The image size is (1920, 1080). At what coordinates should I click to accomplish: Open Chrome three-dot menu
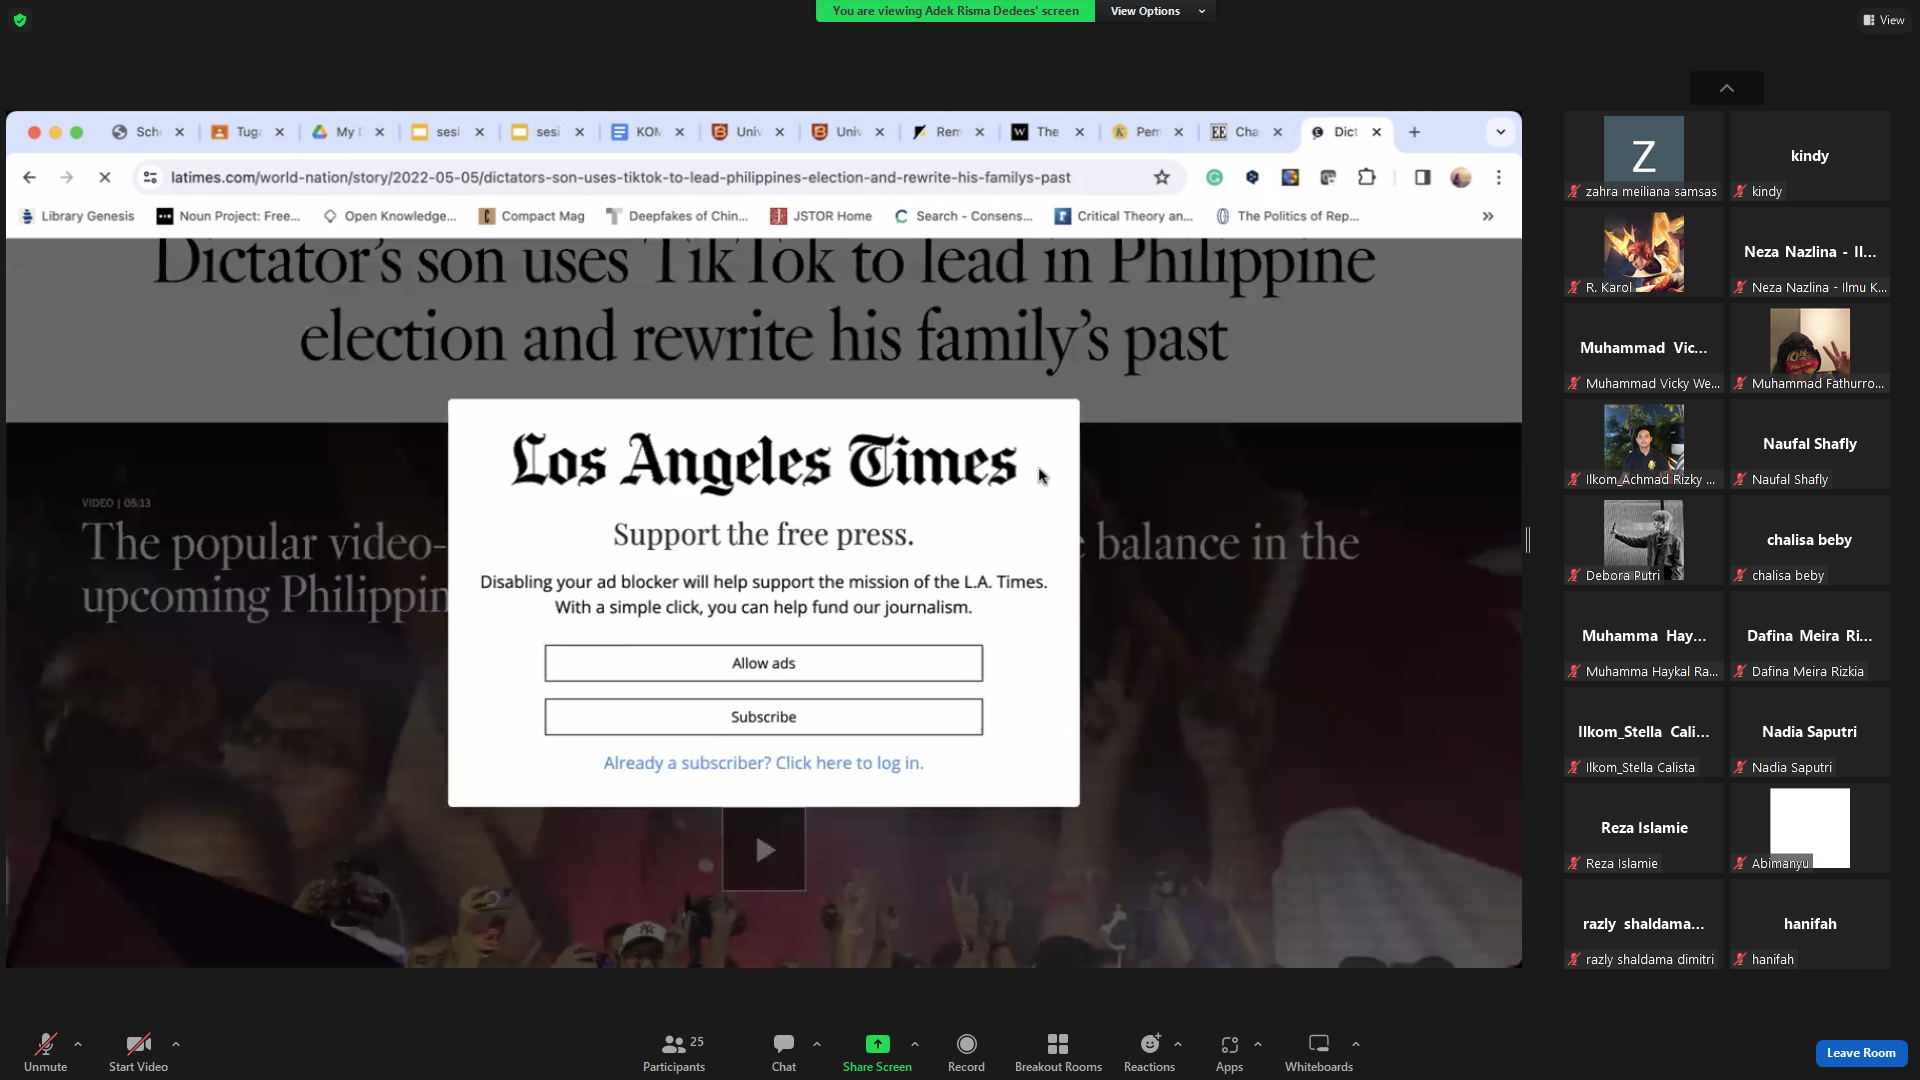1498,177
